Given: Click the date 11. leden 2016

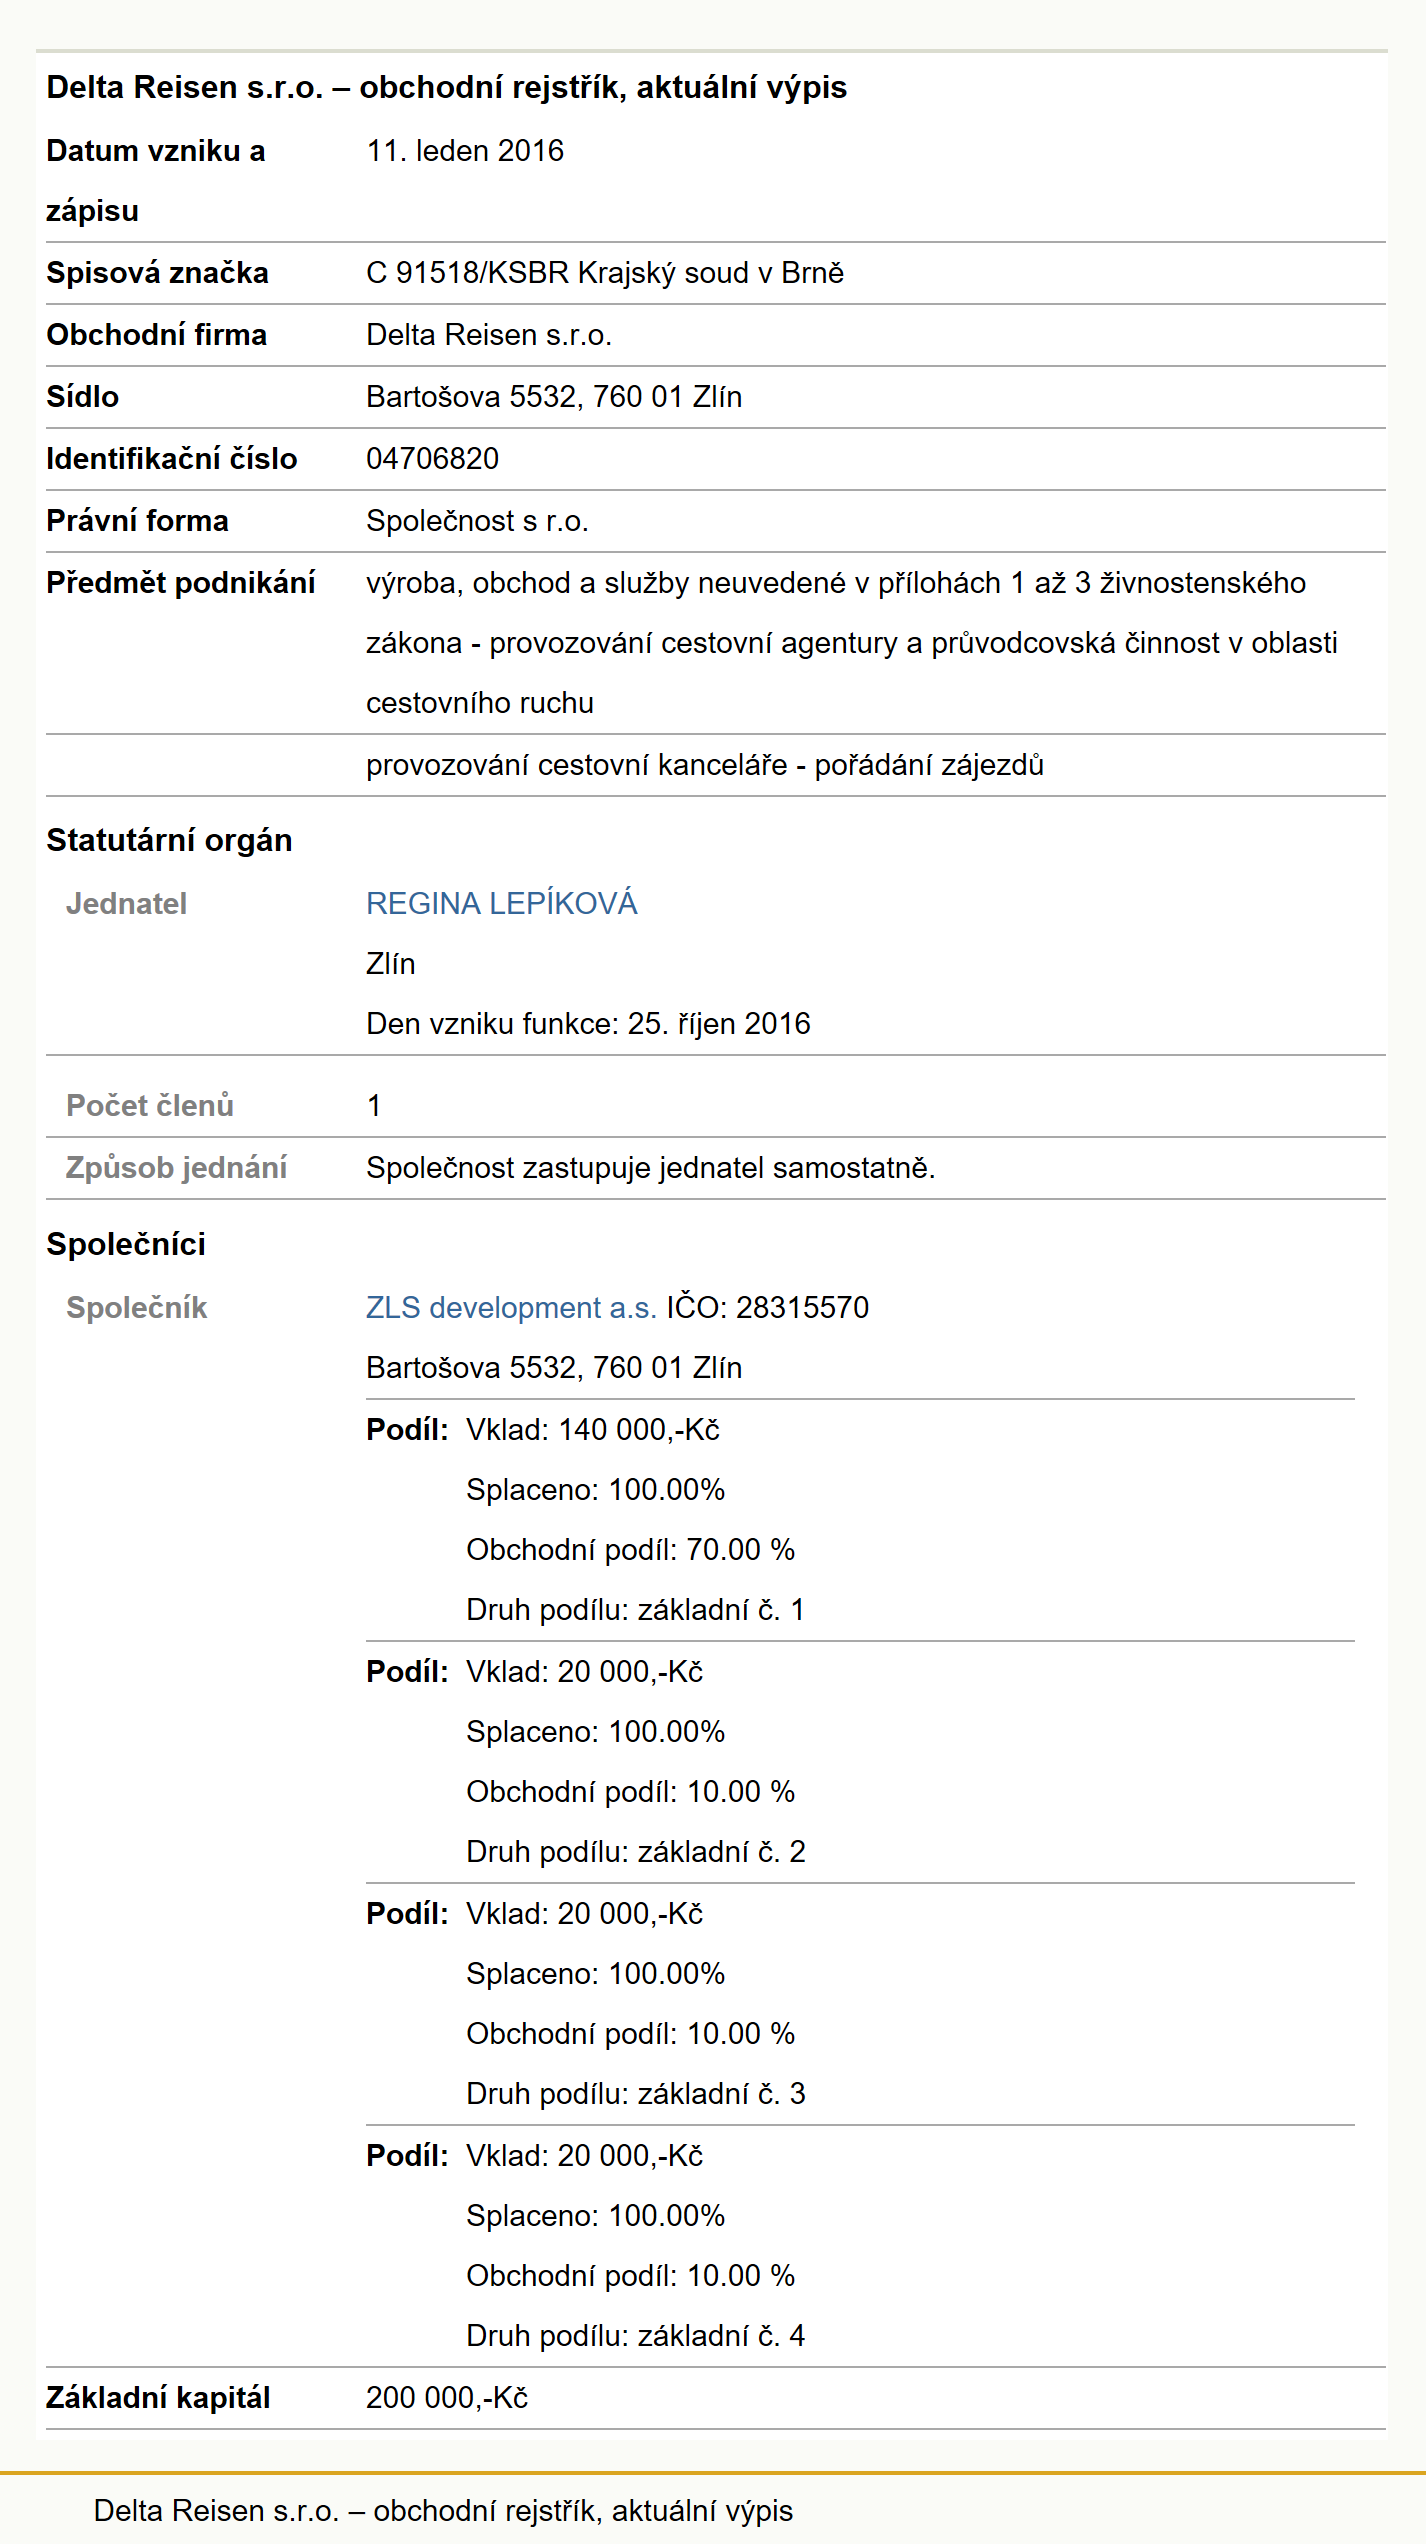Looking at the screenshot, I should (x=465, y=151).
